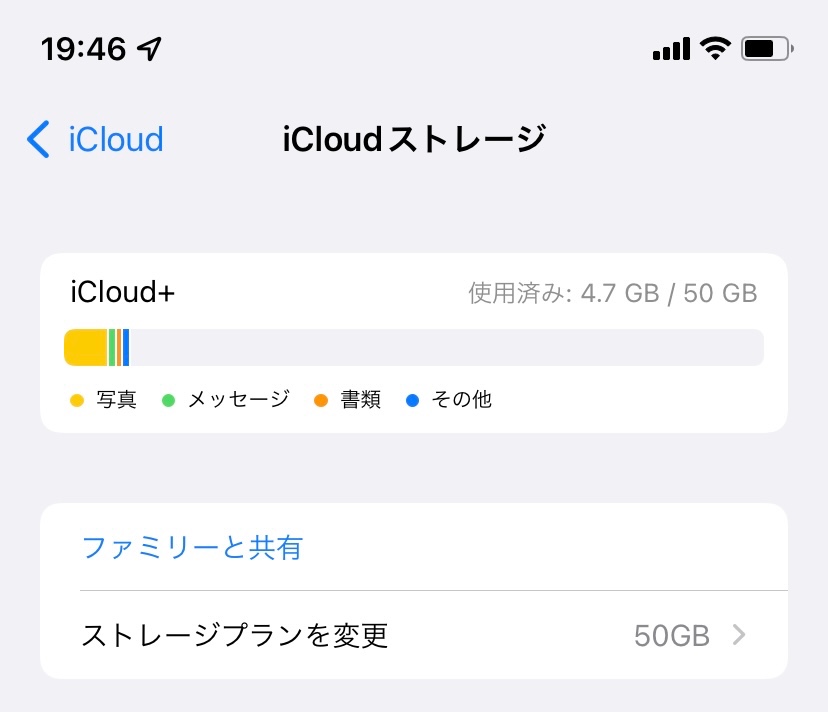Open ストレージプランを変更 row
Screen dimensions: 828x712
(x=235, y=635)
